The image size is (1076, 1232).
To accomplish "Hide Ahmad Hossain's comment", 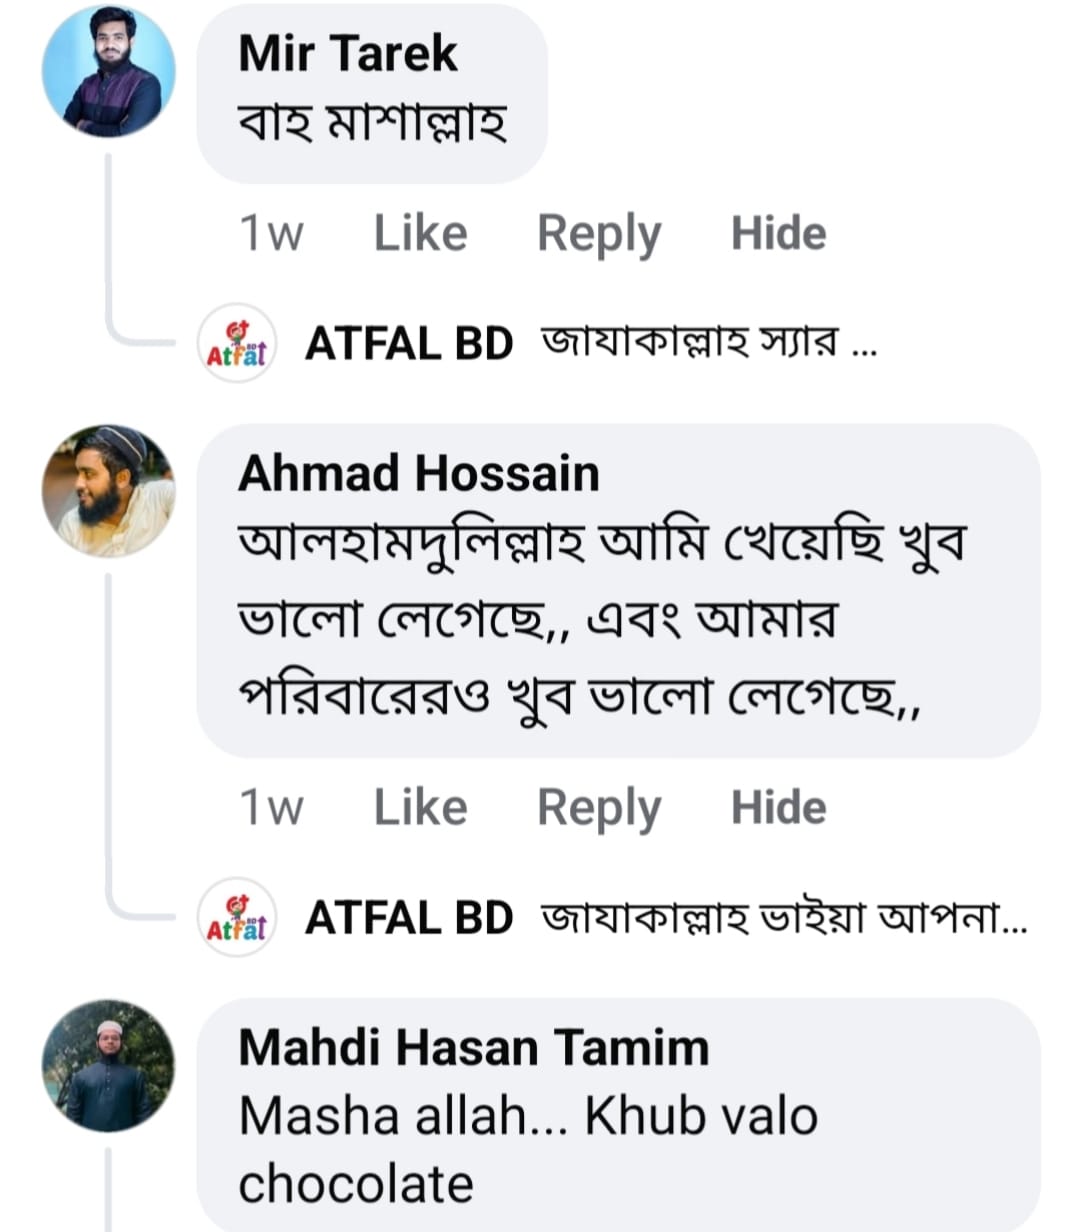I will pyautogui.click(x=778, y=808).
